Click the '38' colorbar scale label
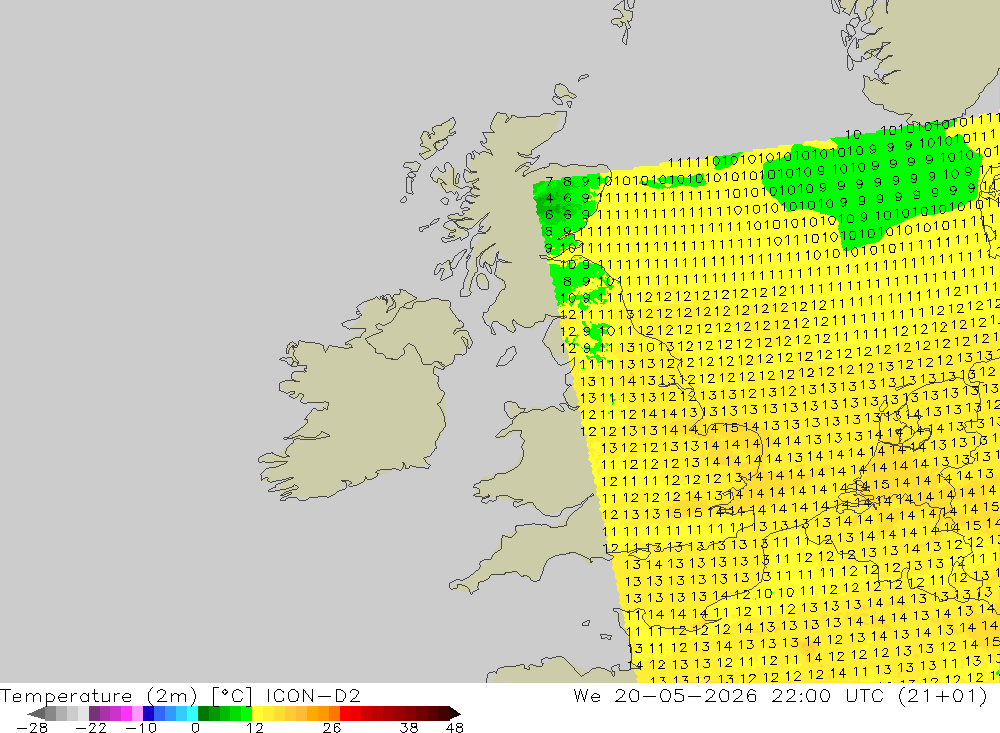1000x733 pixels. coord(409,727)
